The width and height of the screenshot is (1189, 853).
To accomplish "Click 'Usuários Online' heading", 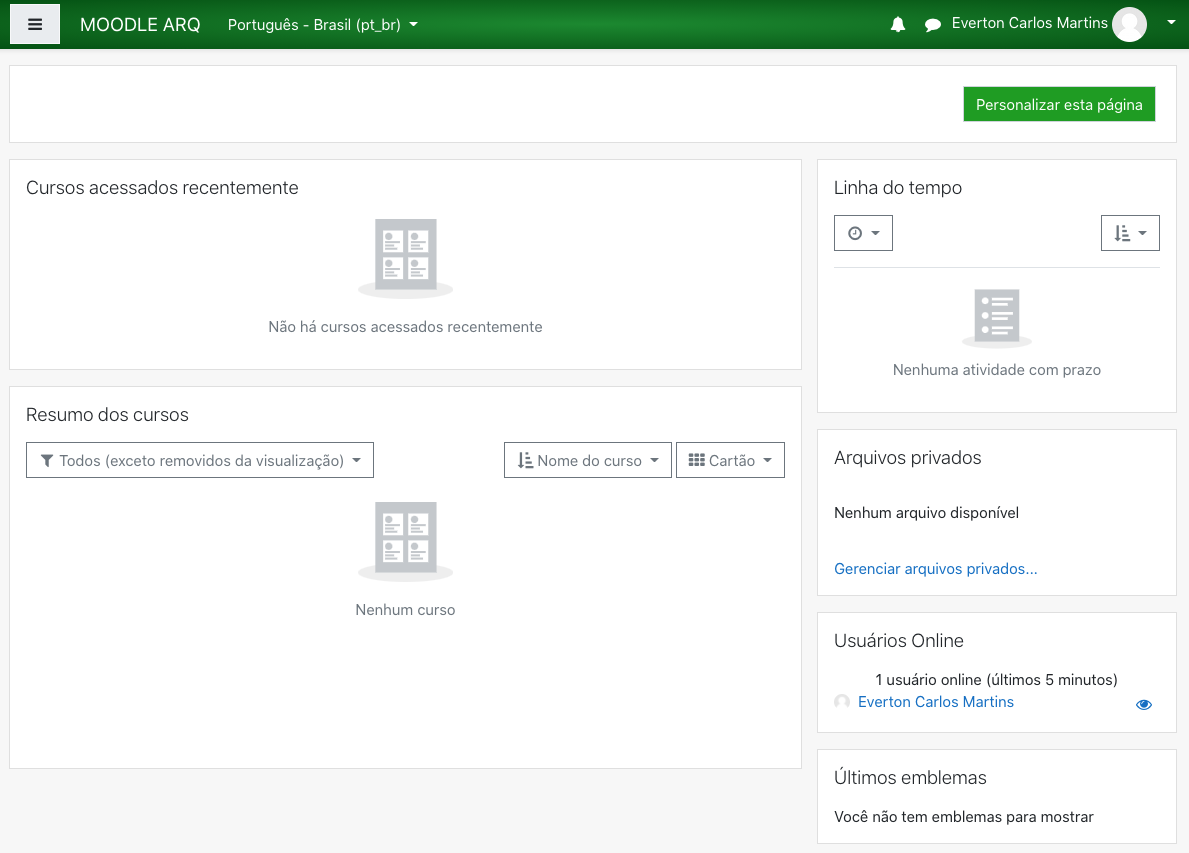I will click(x=899, y=641).
